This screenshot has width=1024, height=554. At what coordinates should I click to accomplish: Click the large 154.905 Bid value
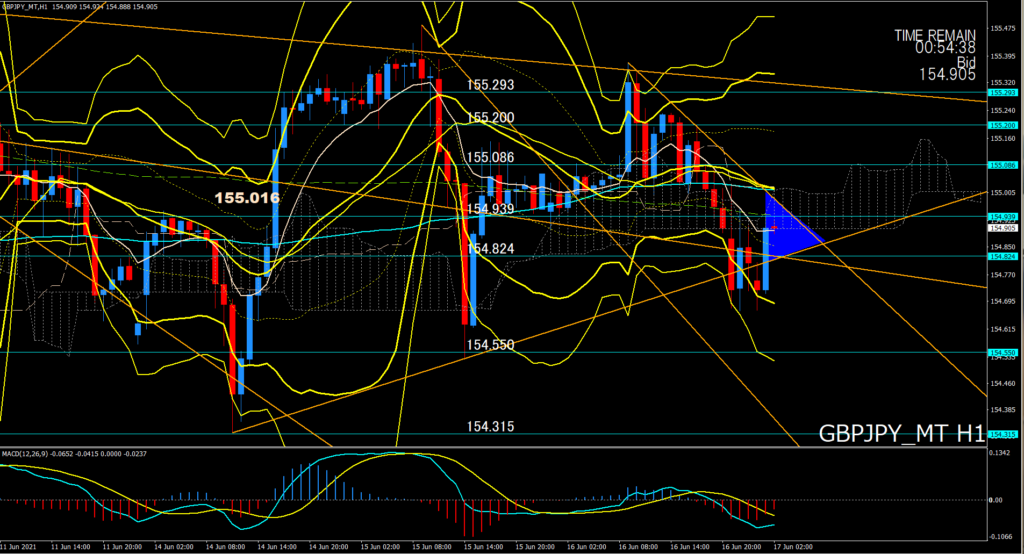pyautogui.click(x=948, y=75)
